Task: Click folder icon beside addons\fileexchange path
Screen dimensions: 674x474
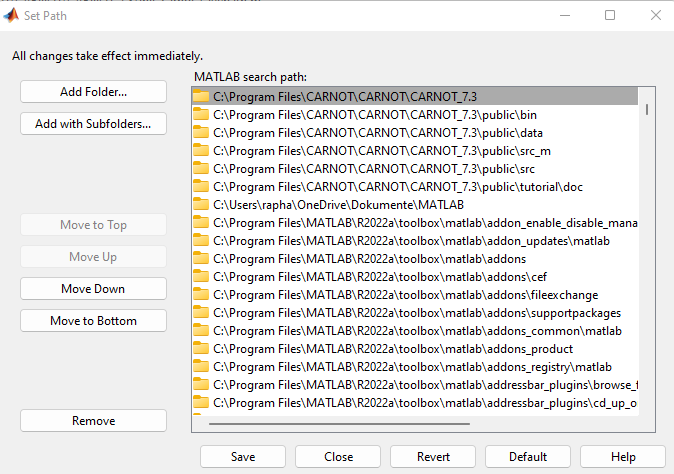Action: (201, 295)
